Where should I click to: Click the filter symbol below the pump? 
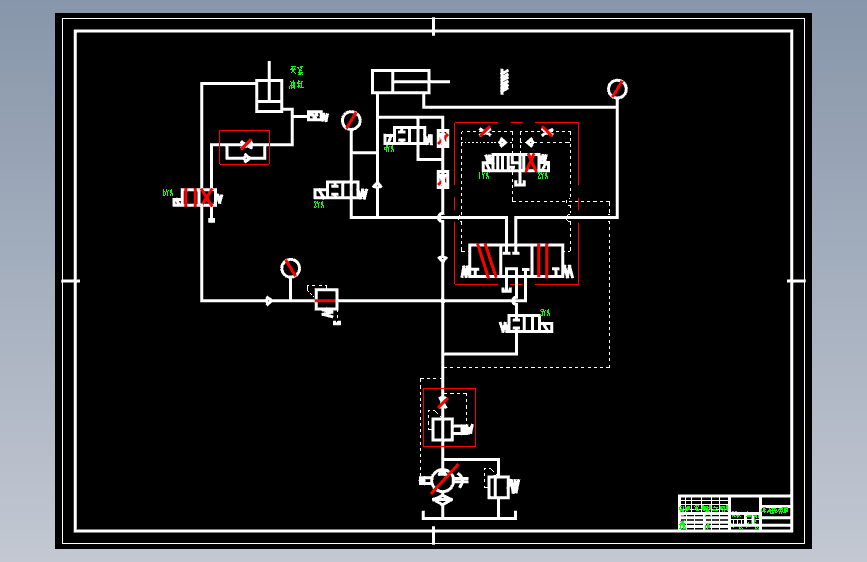point(443,501)
